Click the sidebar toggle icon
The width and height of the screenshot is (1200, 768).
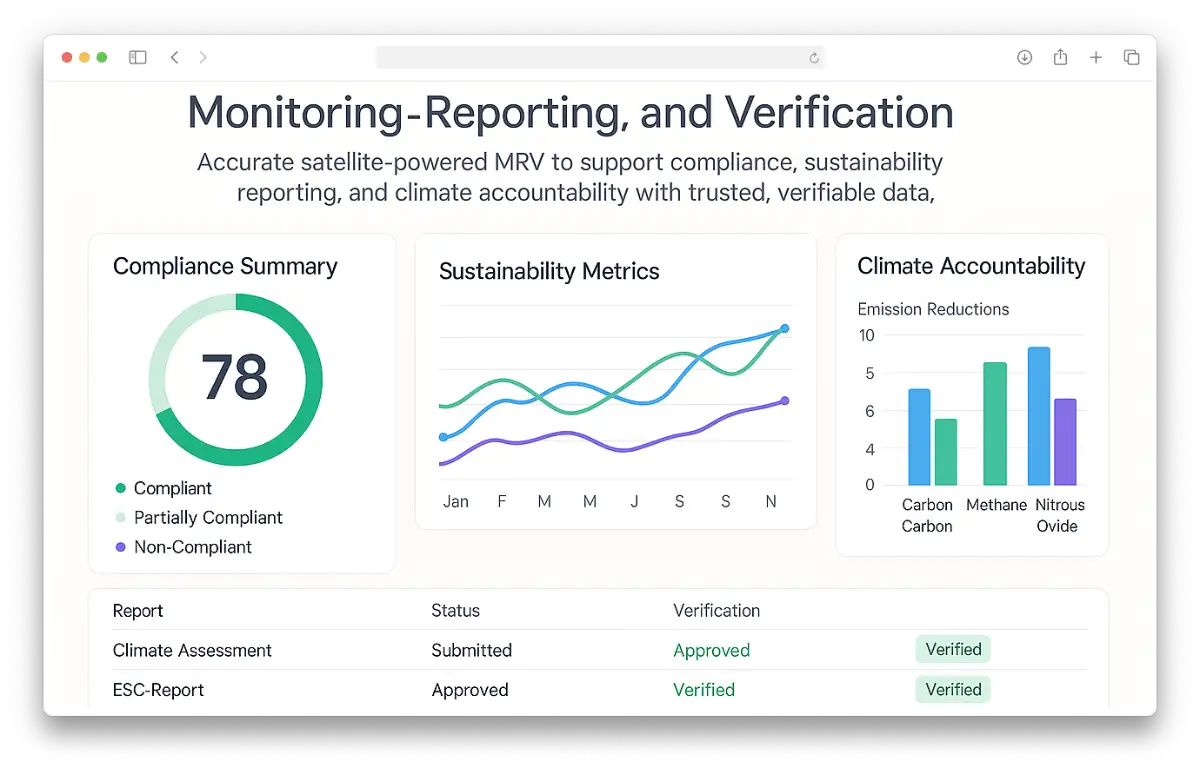coord(138,58)
